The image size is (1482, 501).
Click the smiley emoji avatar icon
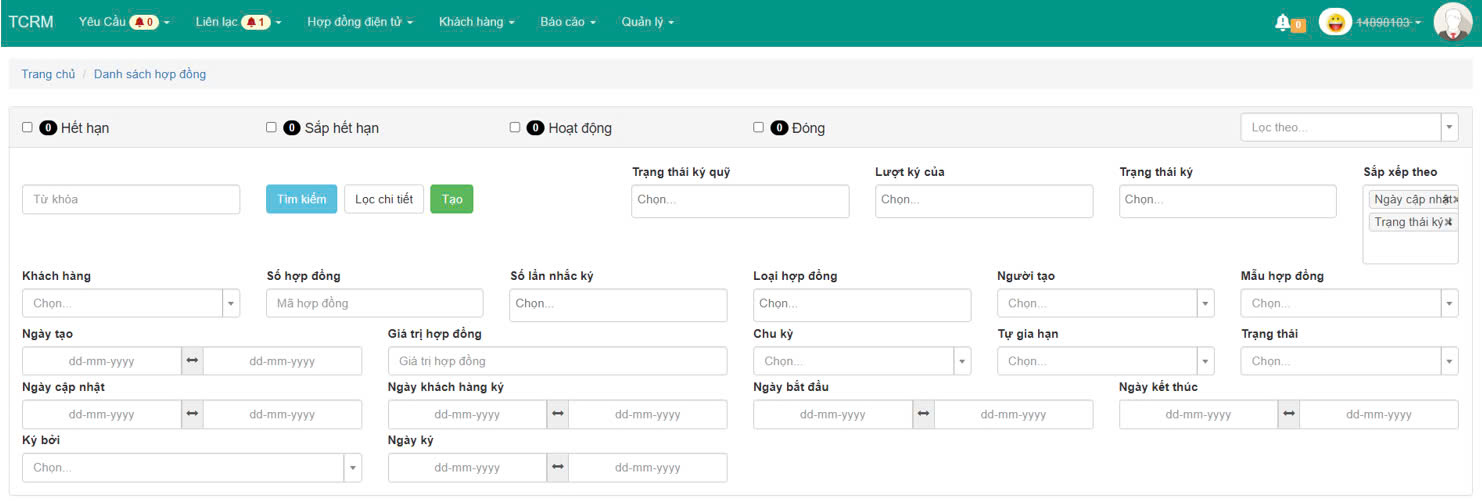coord(1335,22)
